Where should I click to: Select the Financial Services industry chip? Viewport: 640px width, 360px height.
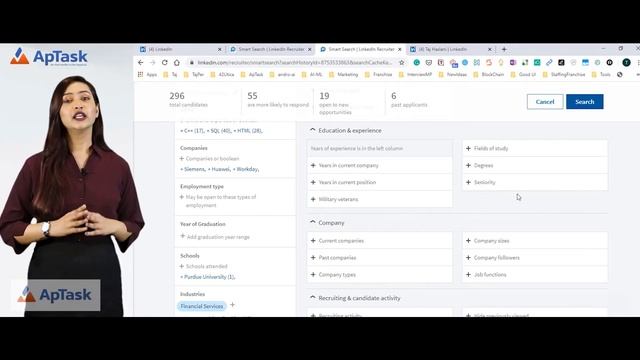202,306
